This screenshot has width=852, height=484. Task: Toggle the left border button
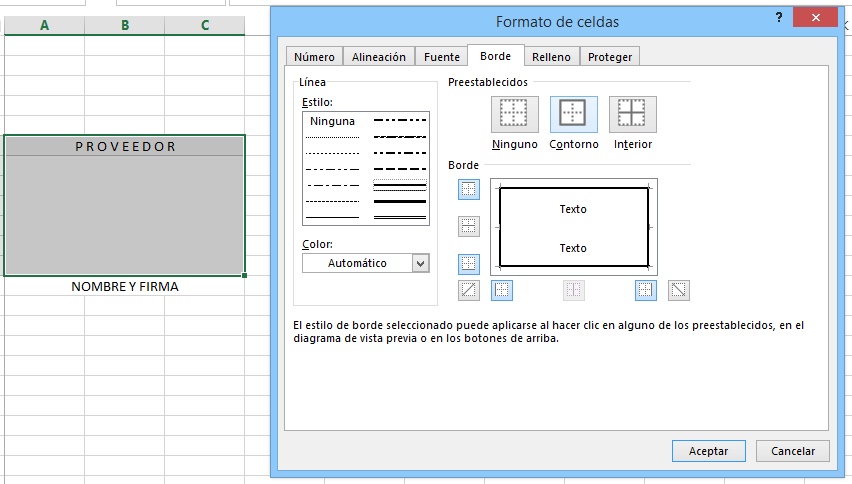tap(503, 290)
